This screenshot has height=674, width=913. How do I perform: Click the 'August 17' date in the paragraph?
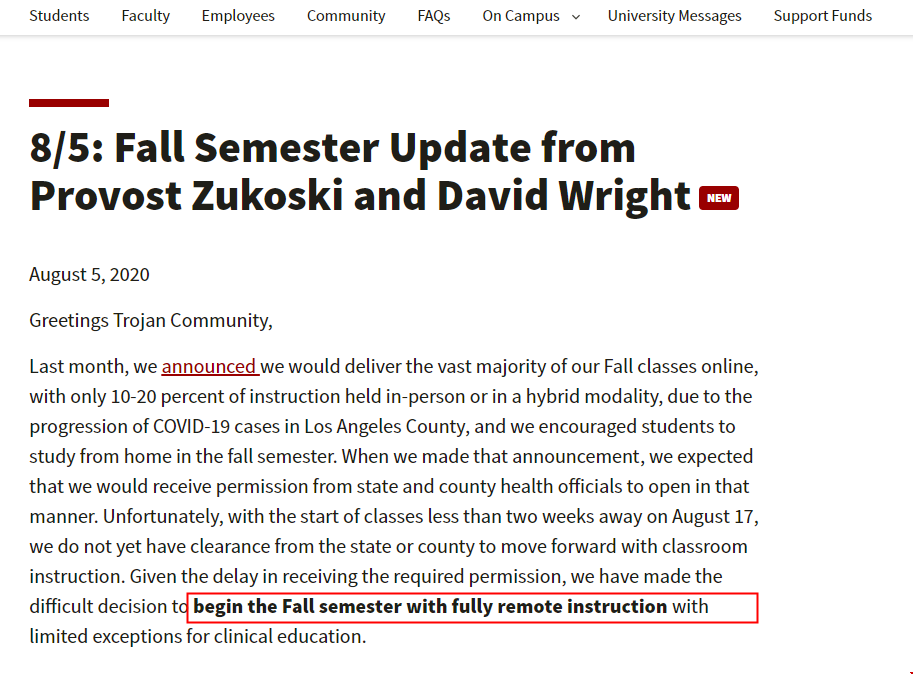tap(713, 517)
